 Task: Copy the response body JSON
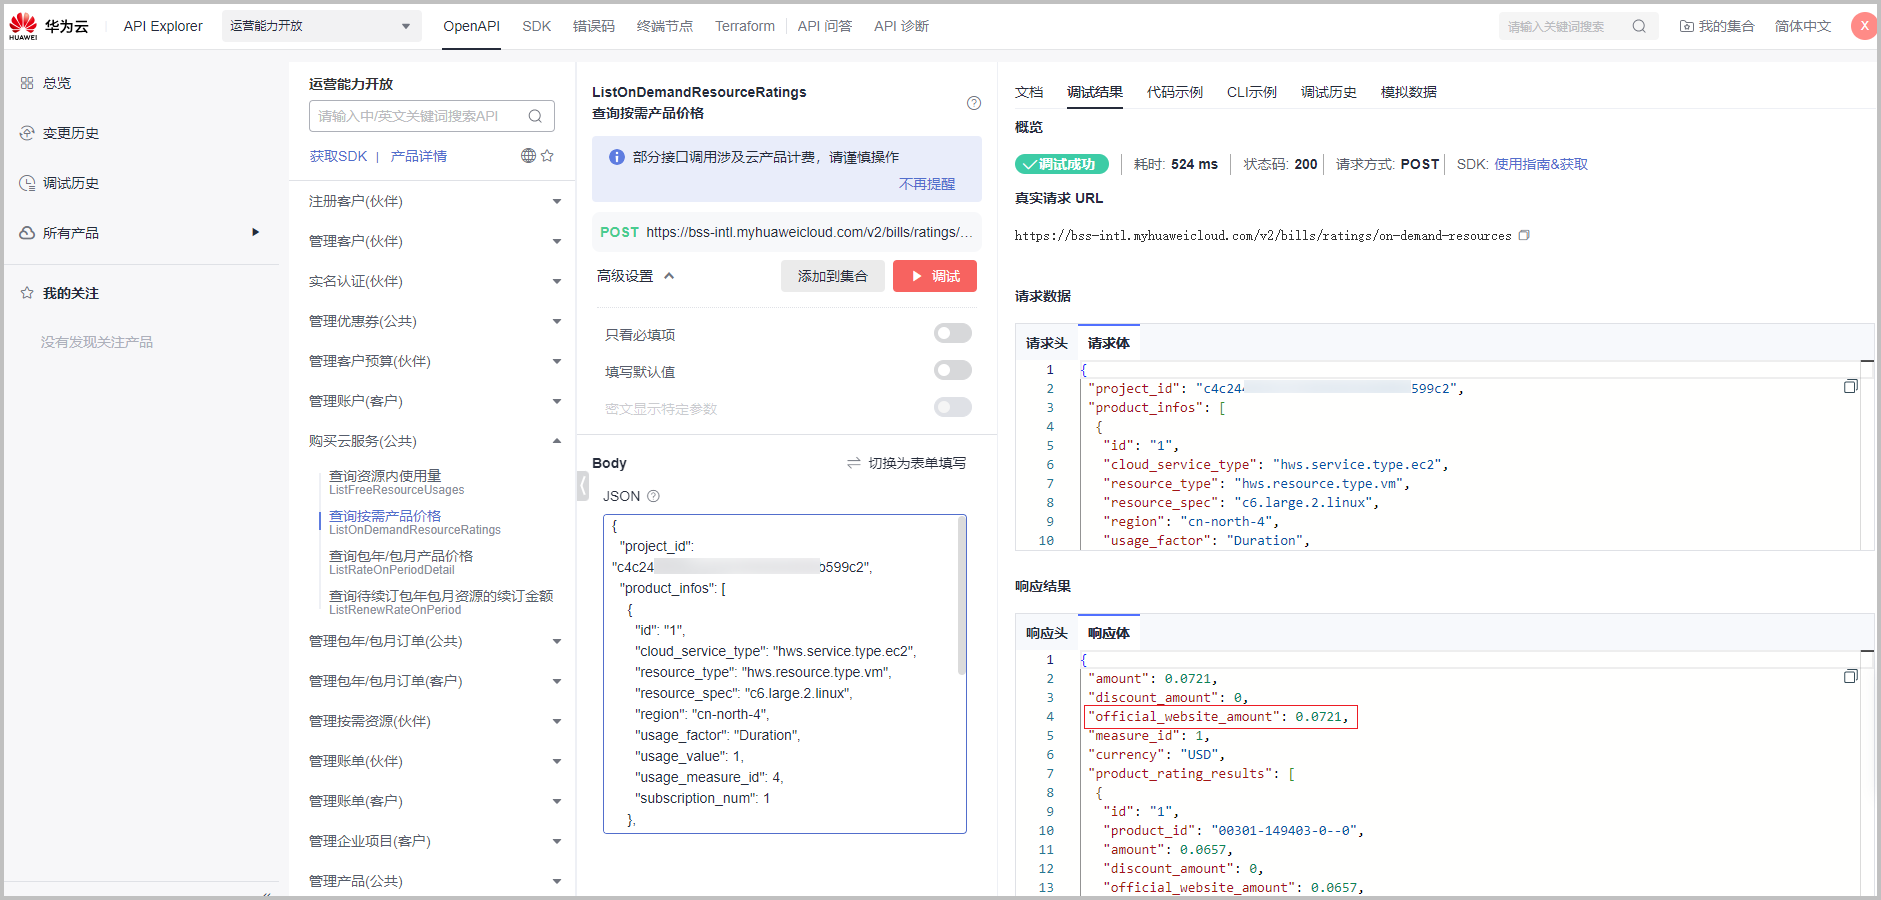click(1850, 677)
